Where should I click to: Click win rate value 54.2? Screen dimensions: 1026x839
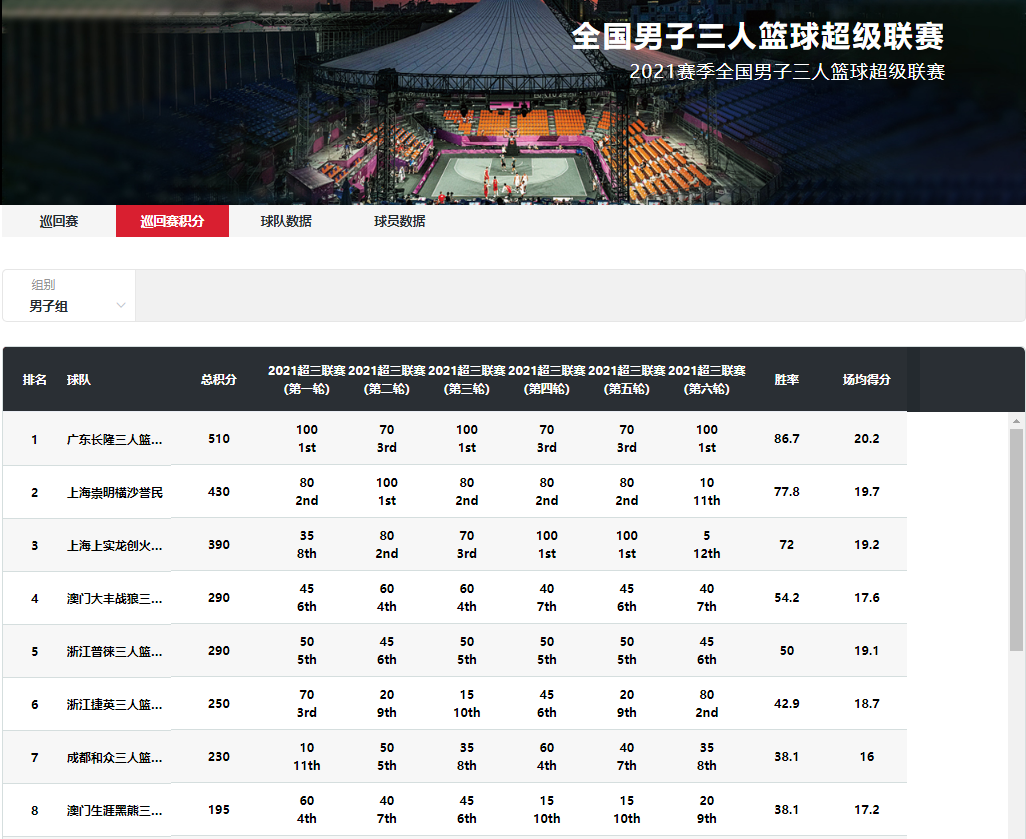pos(787,598)
